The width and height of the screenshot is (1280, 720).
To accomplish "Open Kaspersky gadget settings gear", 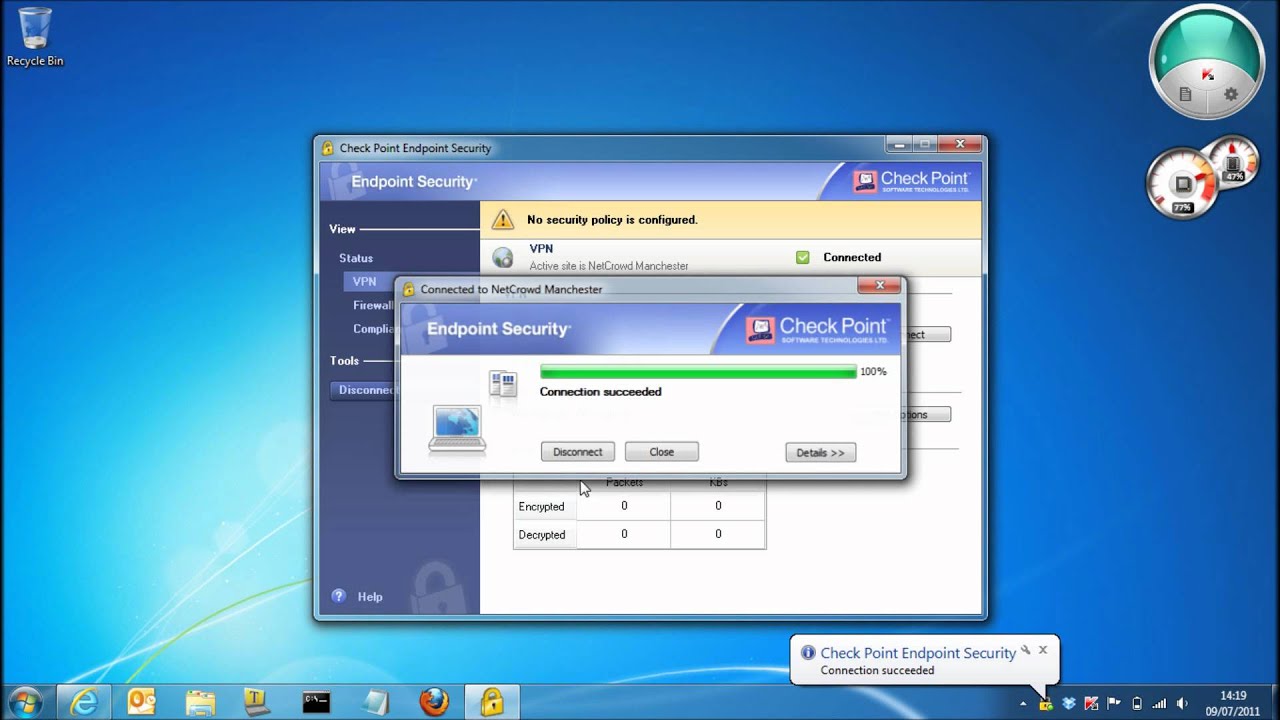I will (x=1230, y=94).
